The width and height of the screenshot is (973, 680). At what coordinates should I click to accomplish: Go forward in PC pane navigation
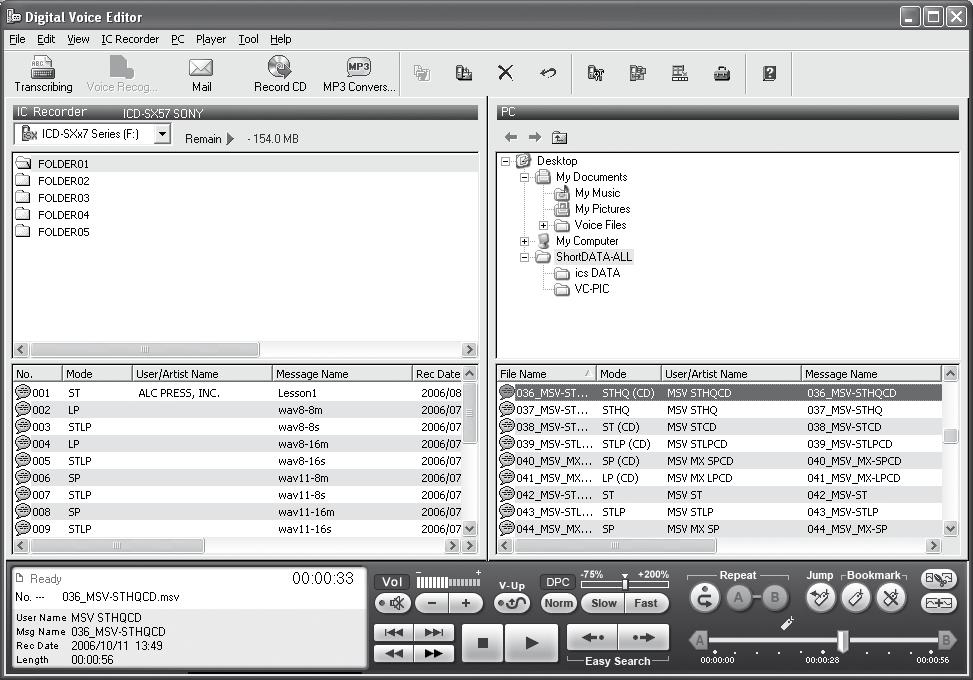pyautogui.click(x=535, y=137)
